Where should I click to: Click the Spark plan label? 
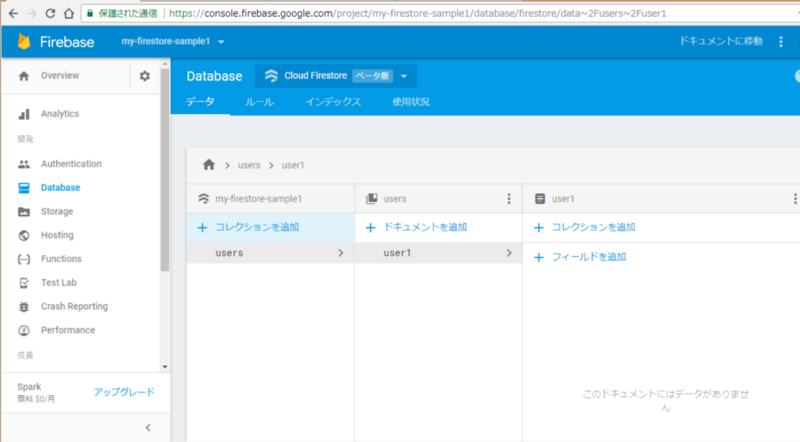point(29,387)
